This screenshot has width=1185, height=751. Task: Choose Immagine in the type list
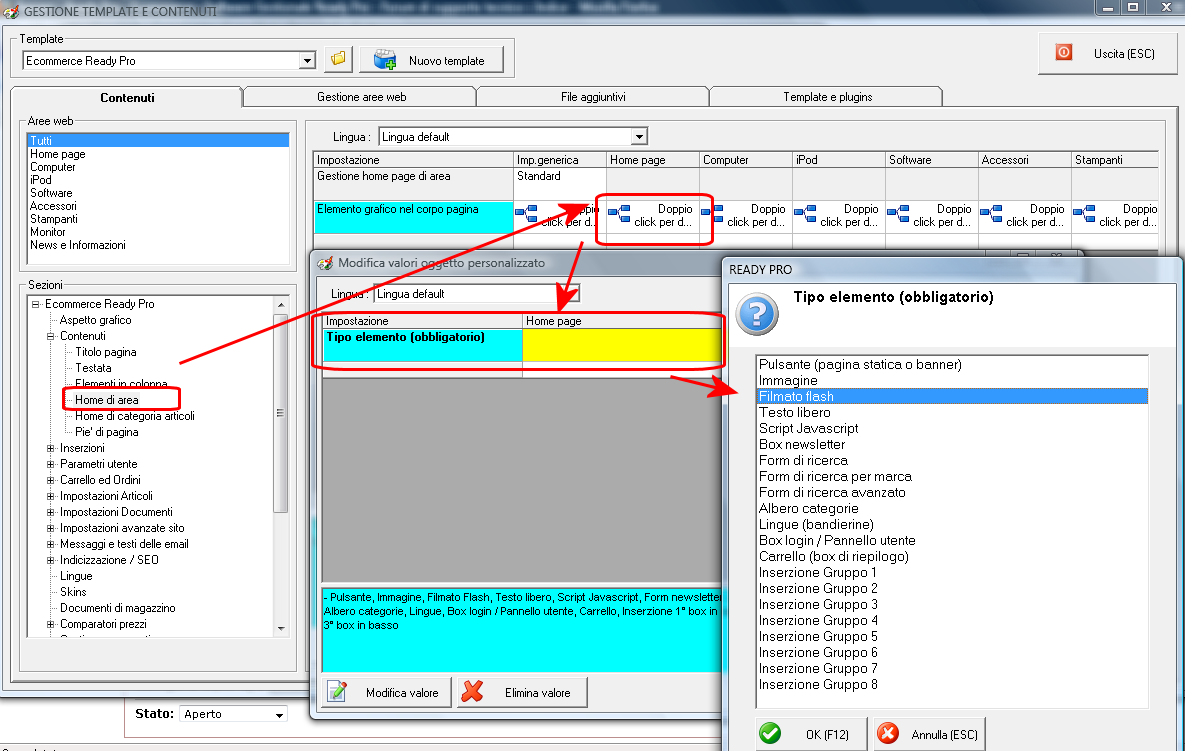coord(788,381)
